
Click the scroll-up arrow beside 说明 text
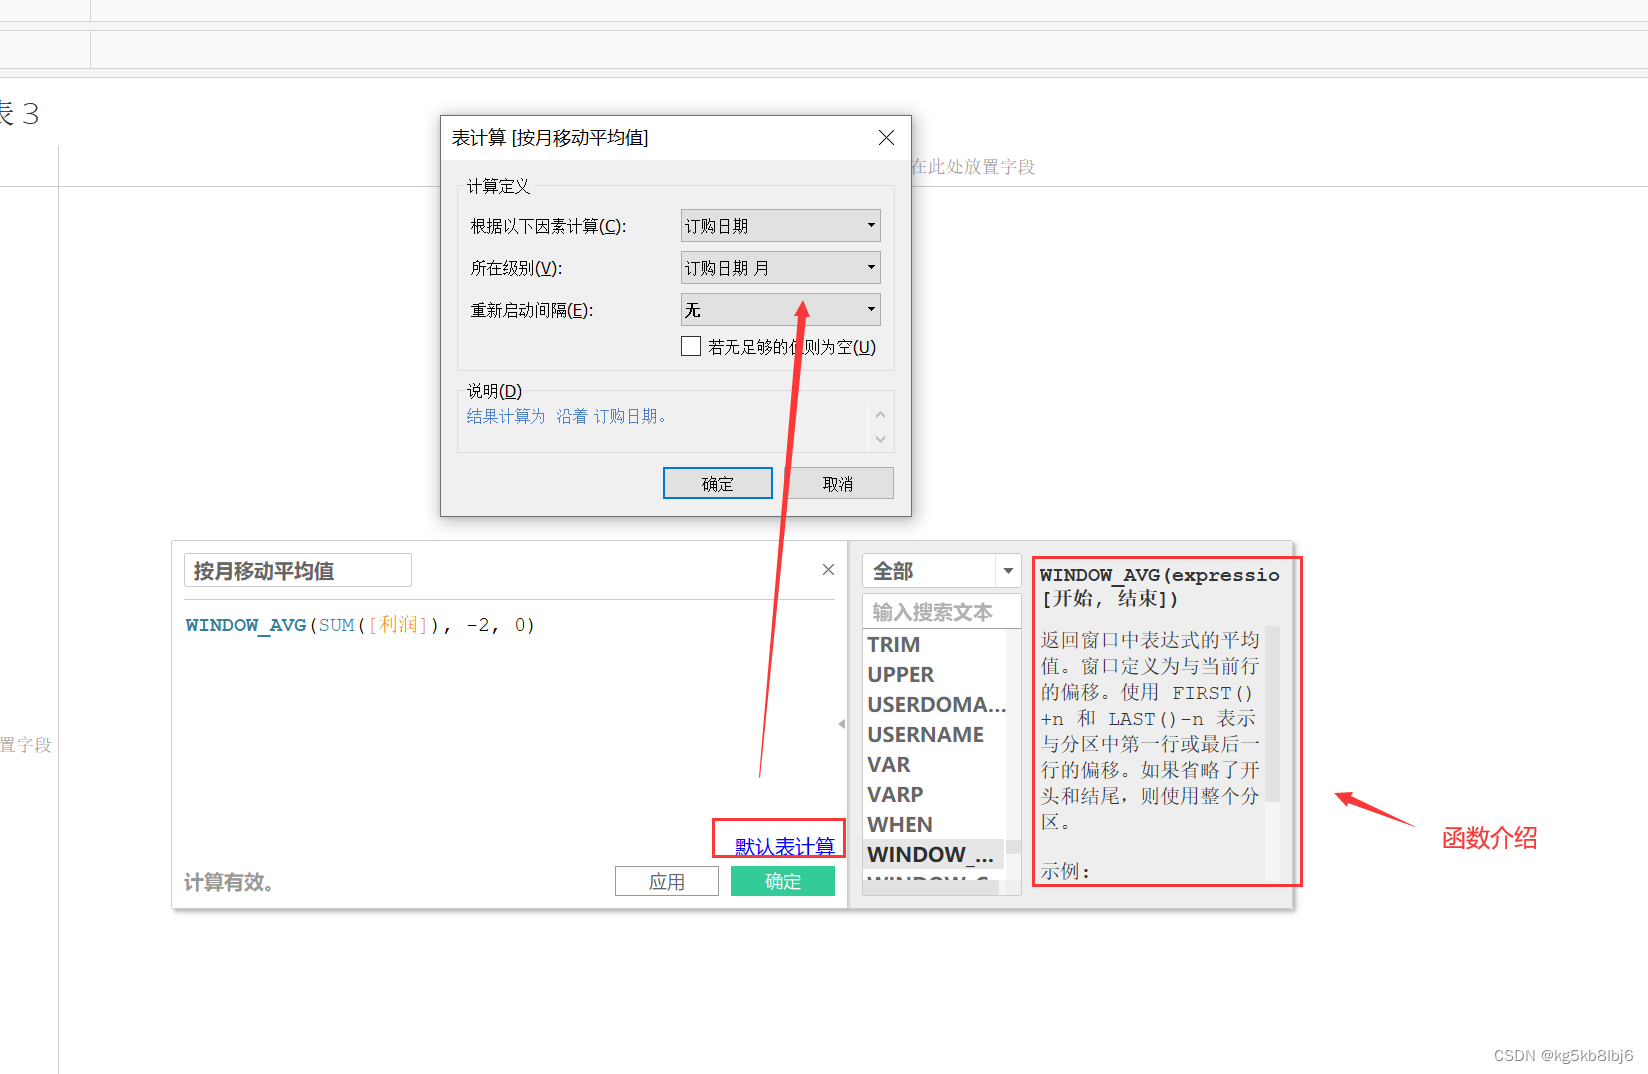(x=880, y=413)
